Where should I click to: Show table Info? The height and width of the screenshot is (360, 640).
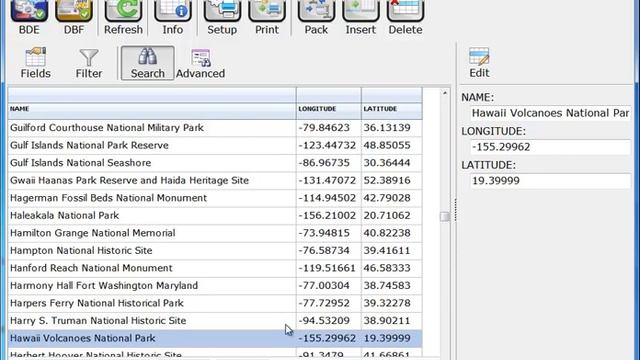pos(173,18)
